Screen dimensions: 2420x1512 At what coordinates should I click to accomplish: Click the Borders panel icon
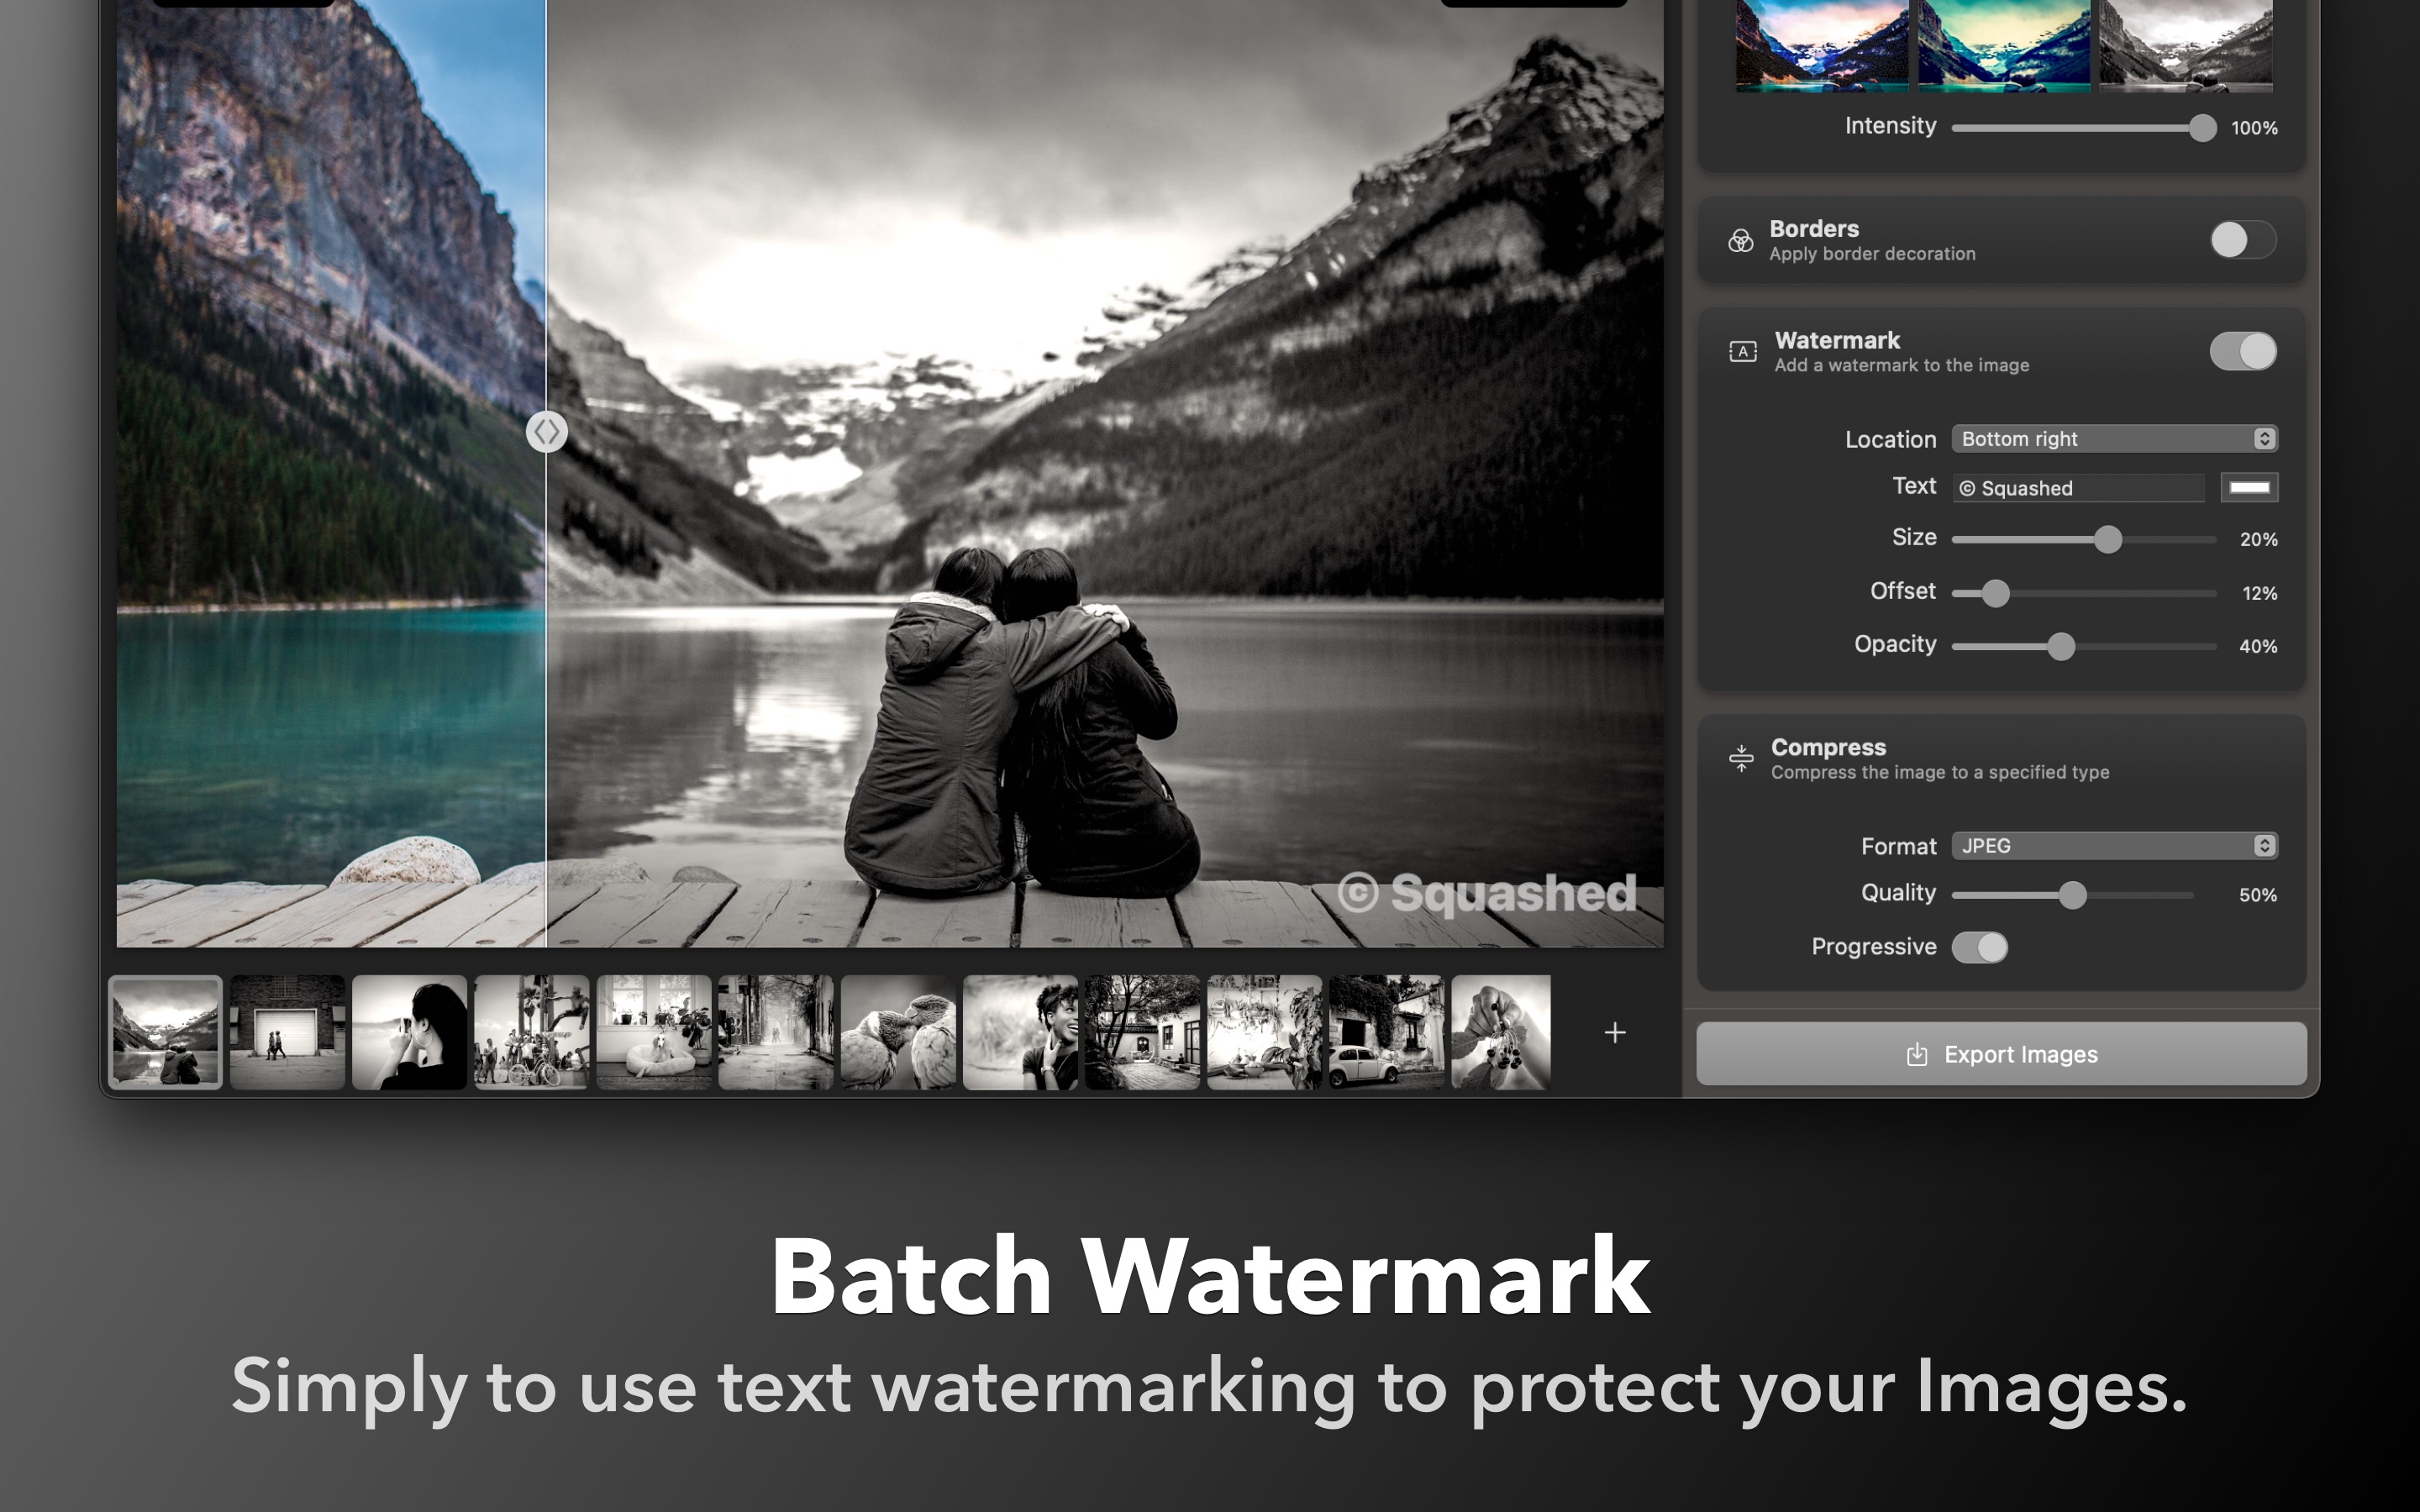[x=1742, y=240]
